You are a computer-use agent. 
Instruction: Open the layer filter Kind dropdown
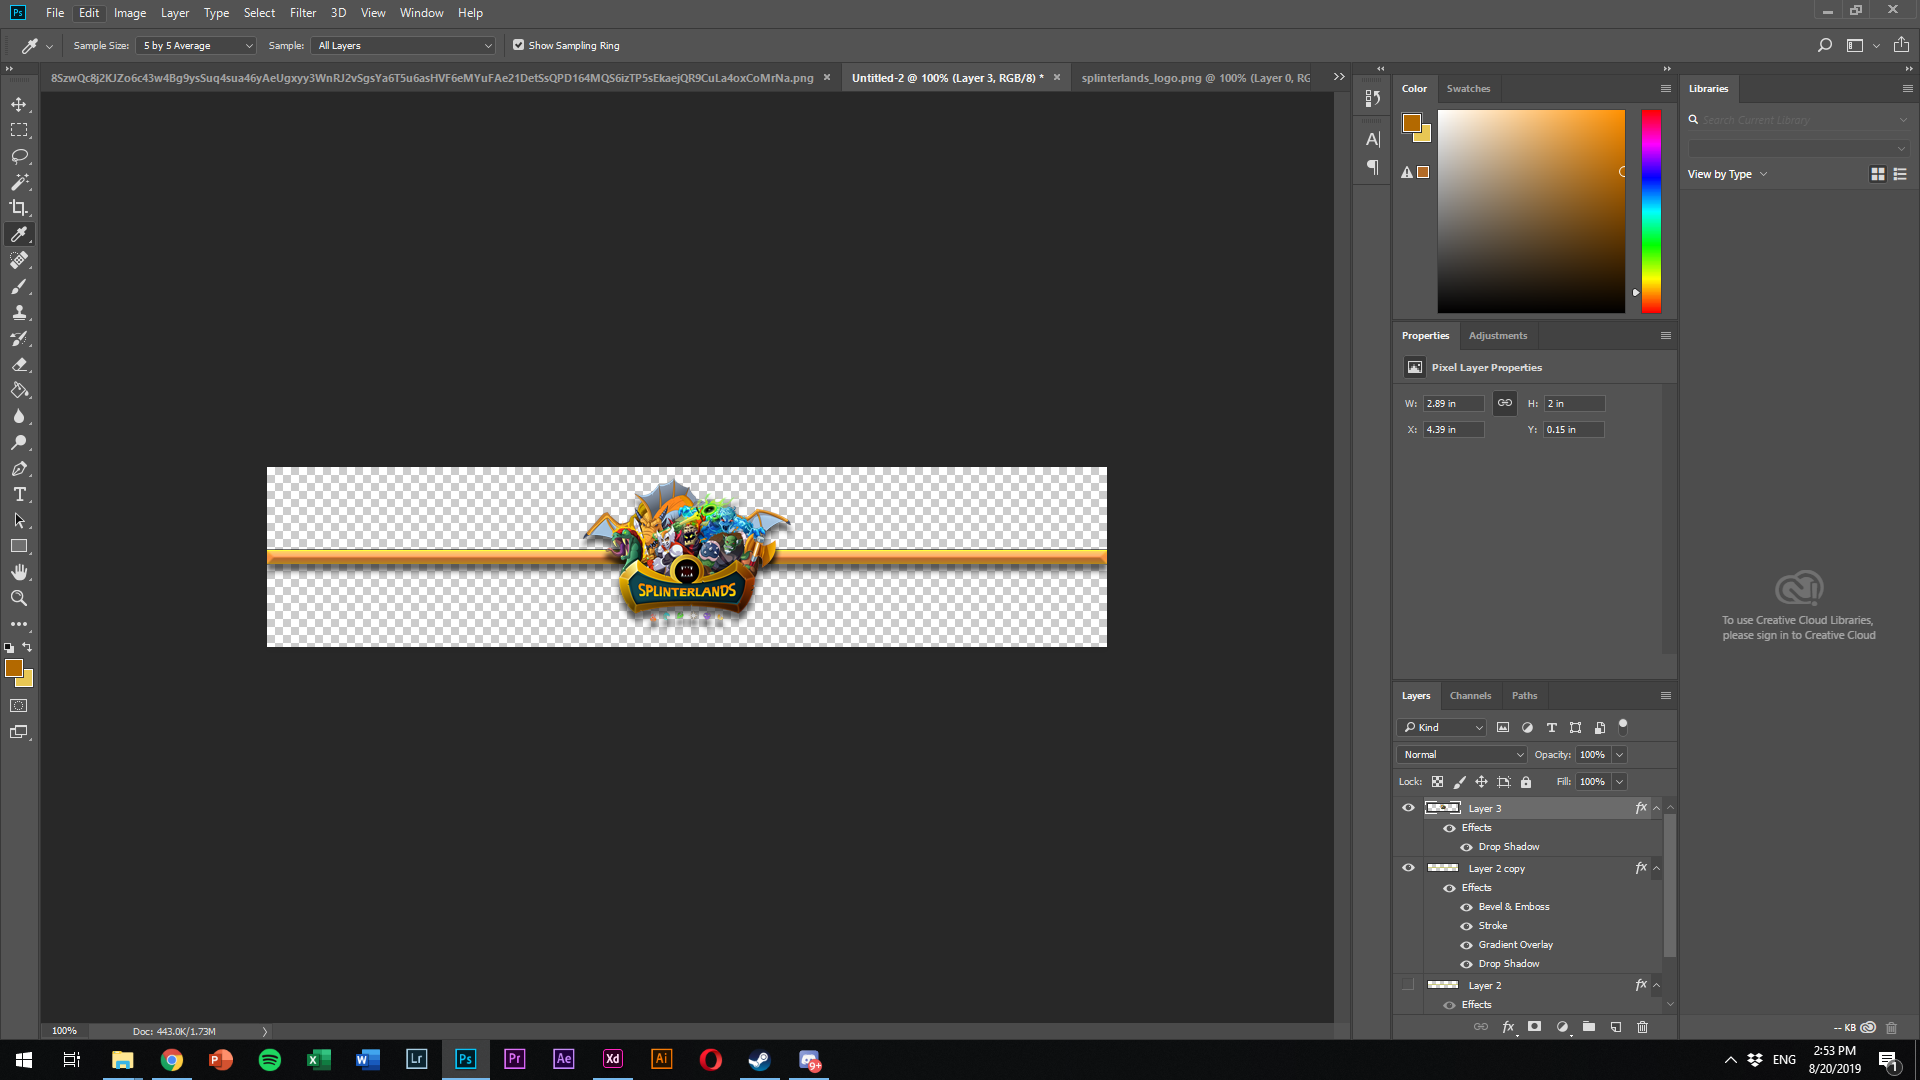tap(1442, 727)
